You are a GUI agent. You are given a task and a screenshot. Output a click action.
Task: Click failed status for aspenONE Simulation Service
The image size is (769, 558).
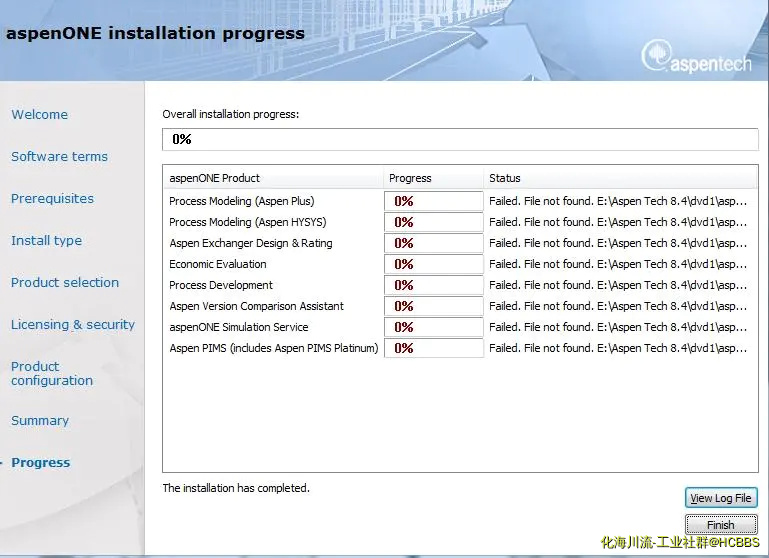tap(618, 327)
